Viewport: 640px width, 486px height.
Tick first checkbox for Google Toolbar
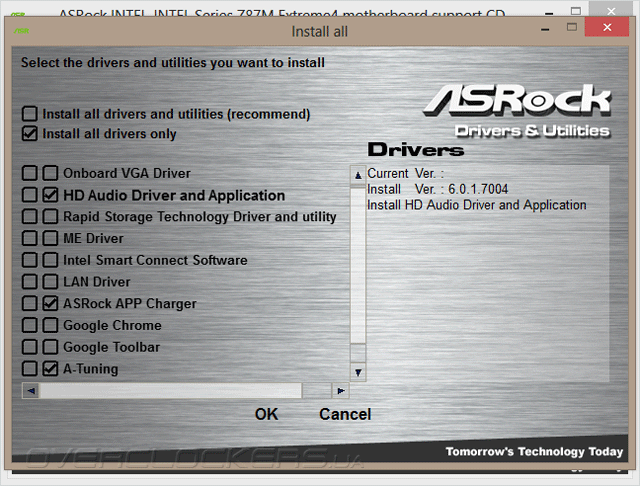tap(30, 347)
